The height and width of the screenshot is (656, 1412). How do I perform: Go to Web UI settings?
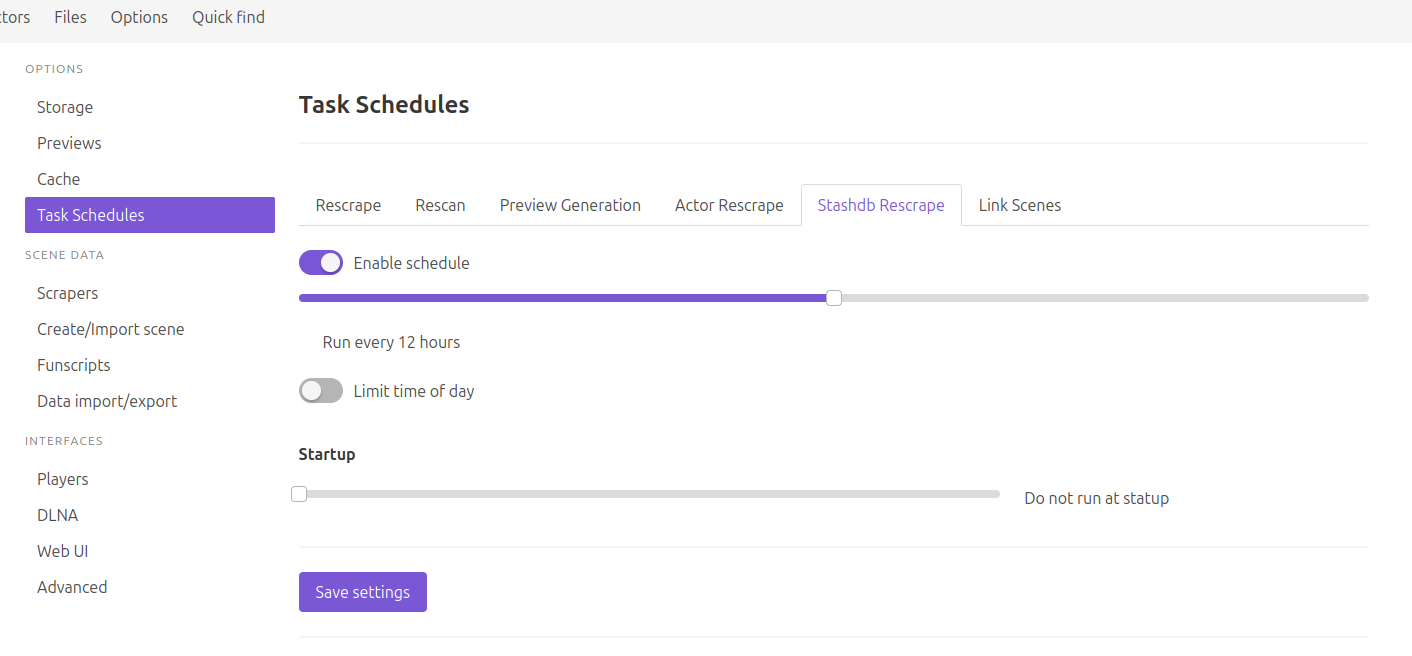click(x=150, y=551)
